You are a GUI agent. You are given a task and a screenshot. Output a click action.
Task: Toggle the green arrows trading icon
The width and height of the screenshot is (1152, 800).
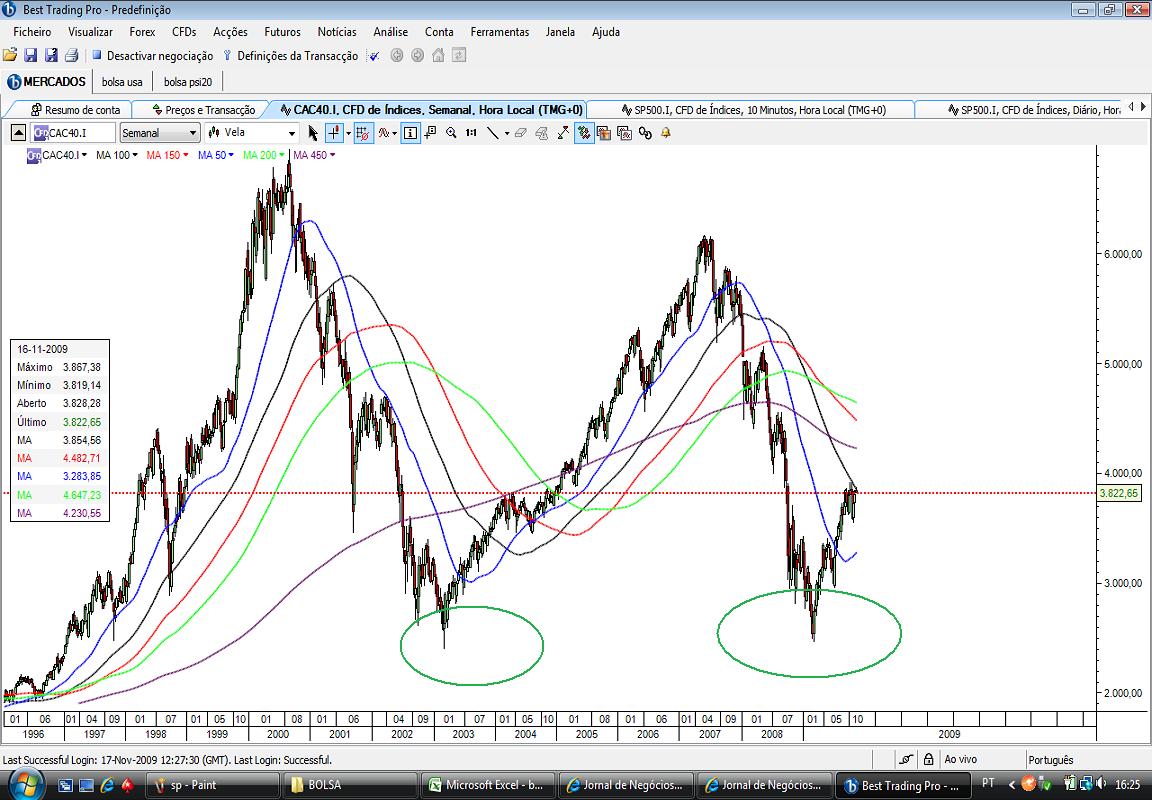(584, 133)
